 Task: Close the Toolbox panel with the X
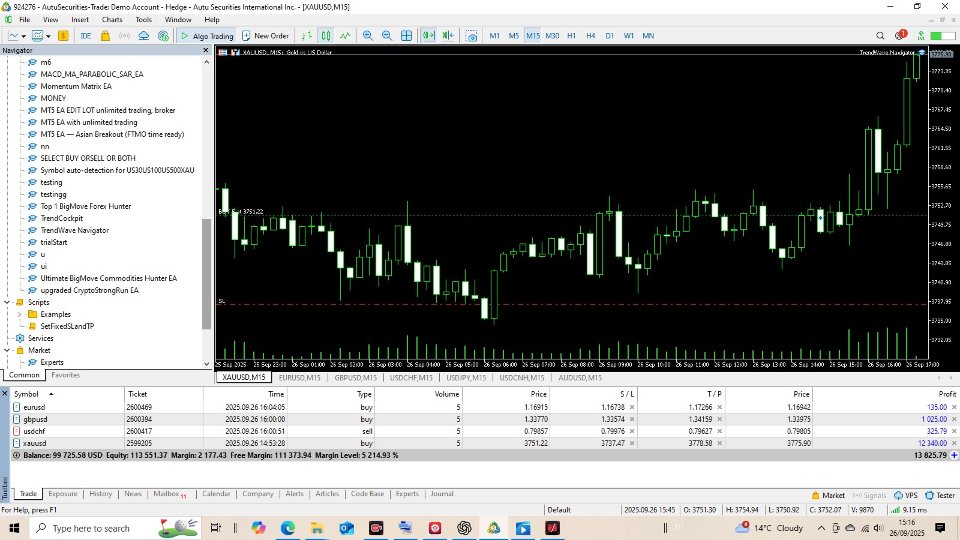4,394
